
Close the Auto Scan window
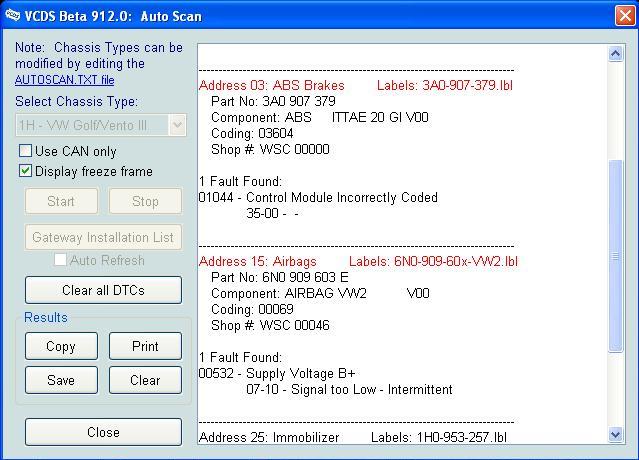tap(622, 15)
